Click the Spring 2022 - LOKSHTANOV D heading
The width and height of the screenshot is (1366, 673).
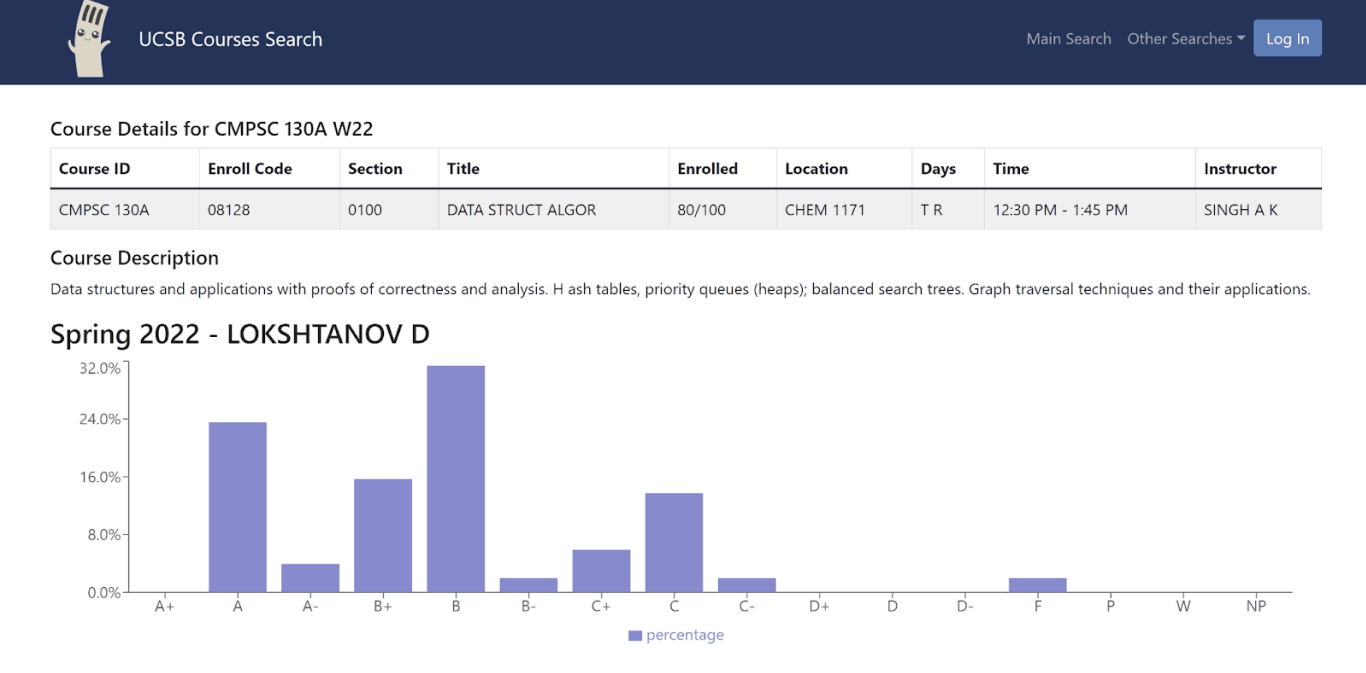[x=240, y=334]
